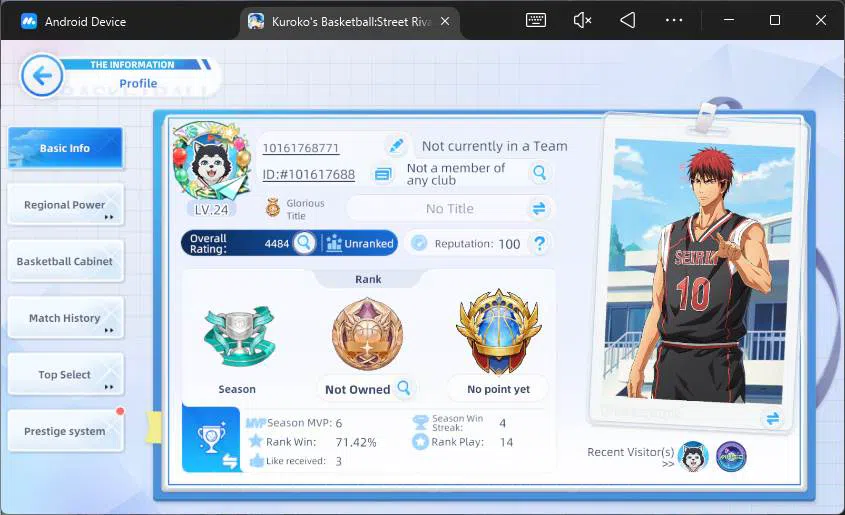This screenshot has width=845, height=515.
Task: Swap the stats panel using the trophy icon
Action: [x=211, y=439]
